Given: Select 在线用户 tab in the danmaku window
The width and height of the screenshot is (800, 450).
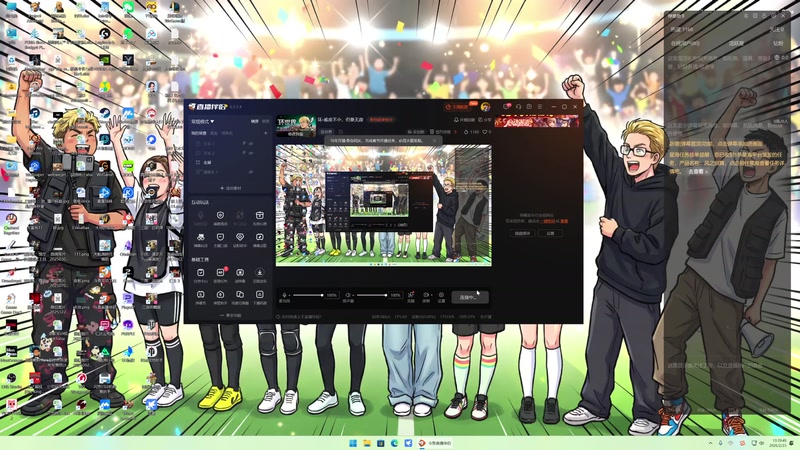Looking at the screenshot, I should [x=685, y=43].
